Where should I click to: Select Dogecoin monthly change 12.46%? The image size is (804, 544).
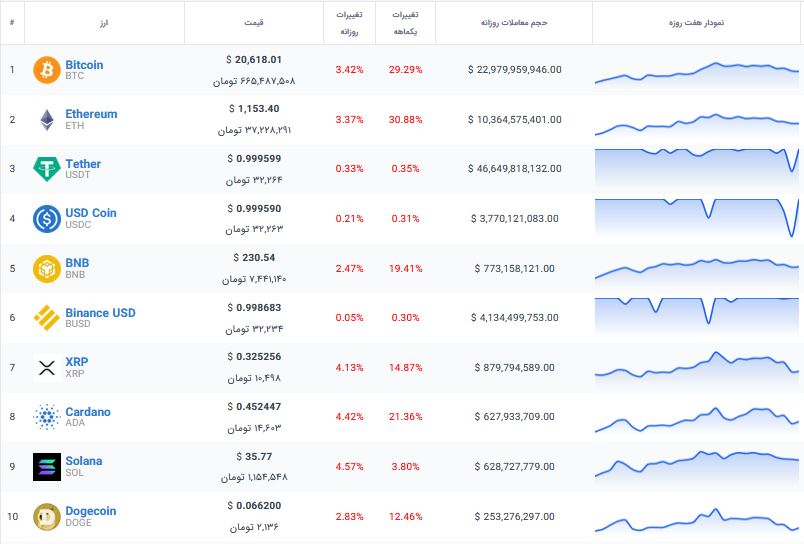click(405, 517)
